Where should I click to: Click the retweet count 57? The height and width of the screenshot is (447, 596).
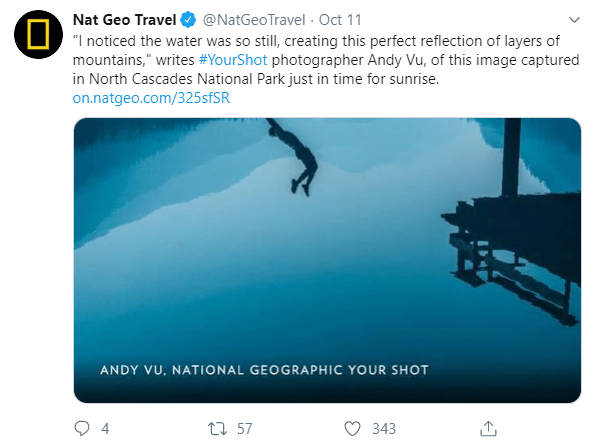tap(244, 429)
